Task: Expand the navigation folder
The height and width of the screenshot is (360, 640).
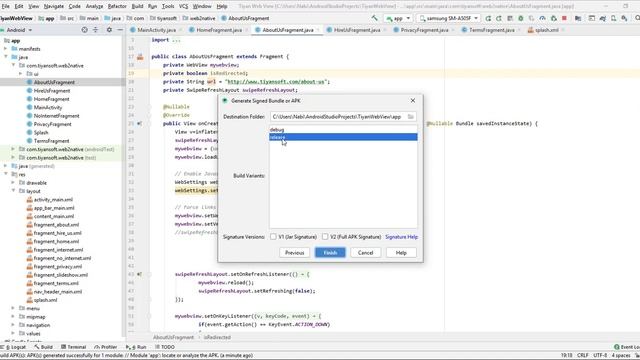Action: pyautogui.click(x=13, y=325)
